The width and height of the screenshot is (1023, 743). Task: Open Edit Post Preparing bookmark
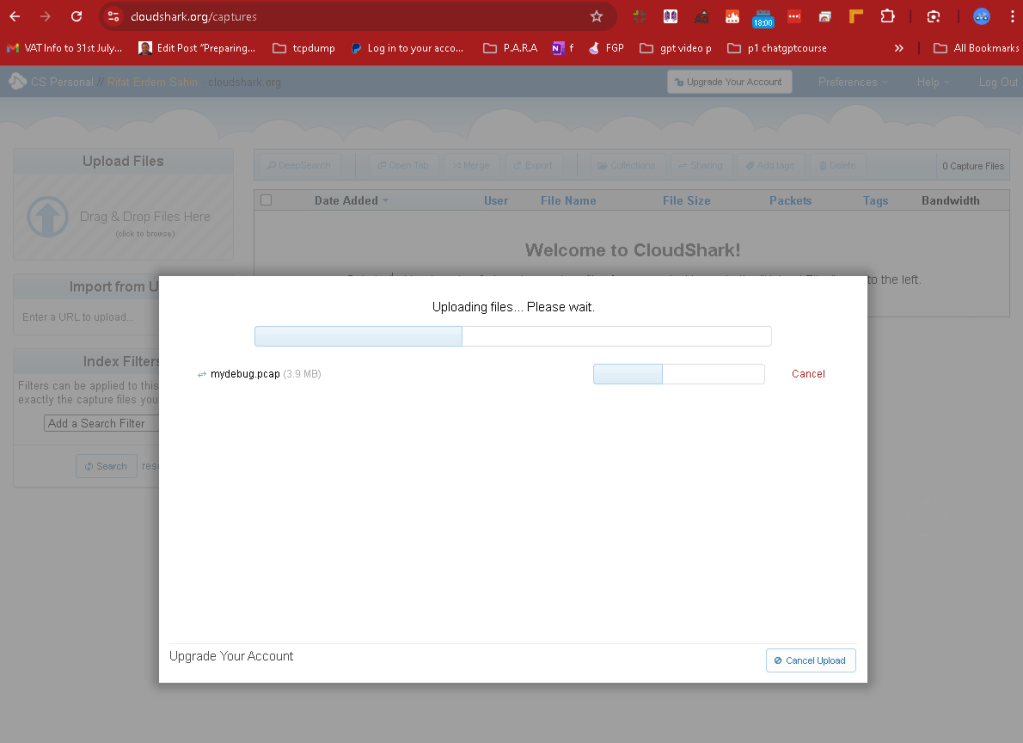pyautogui.click(x=197, y=48)
